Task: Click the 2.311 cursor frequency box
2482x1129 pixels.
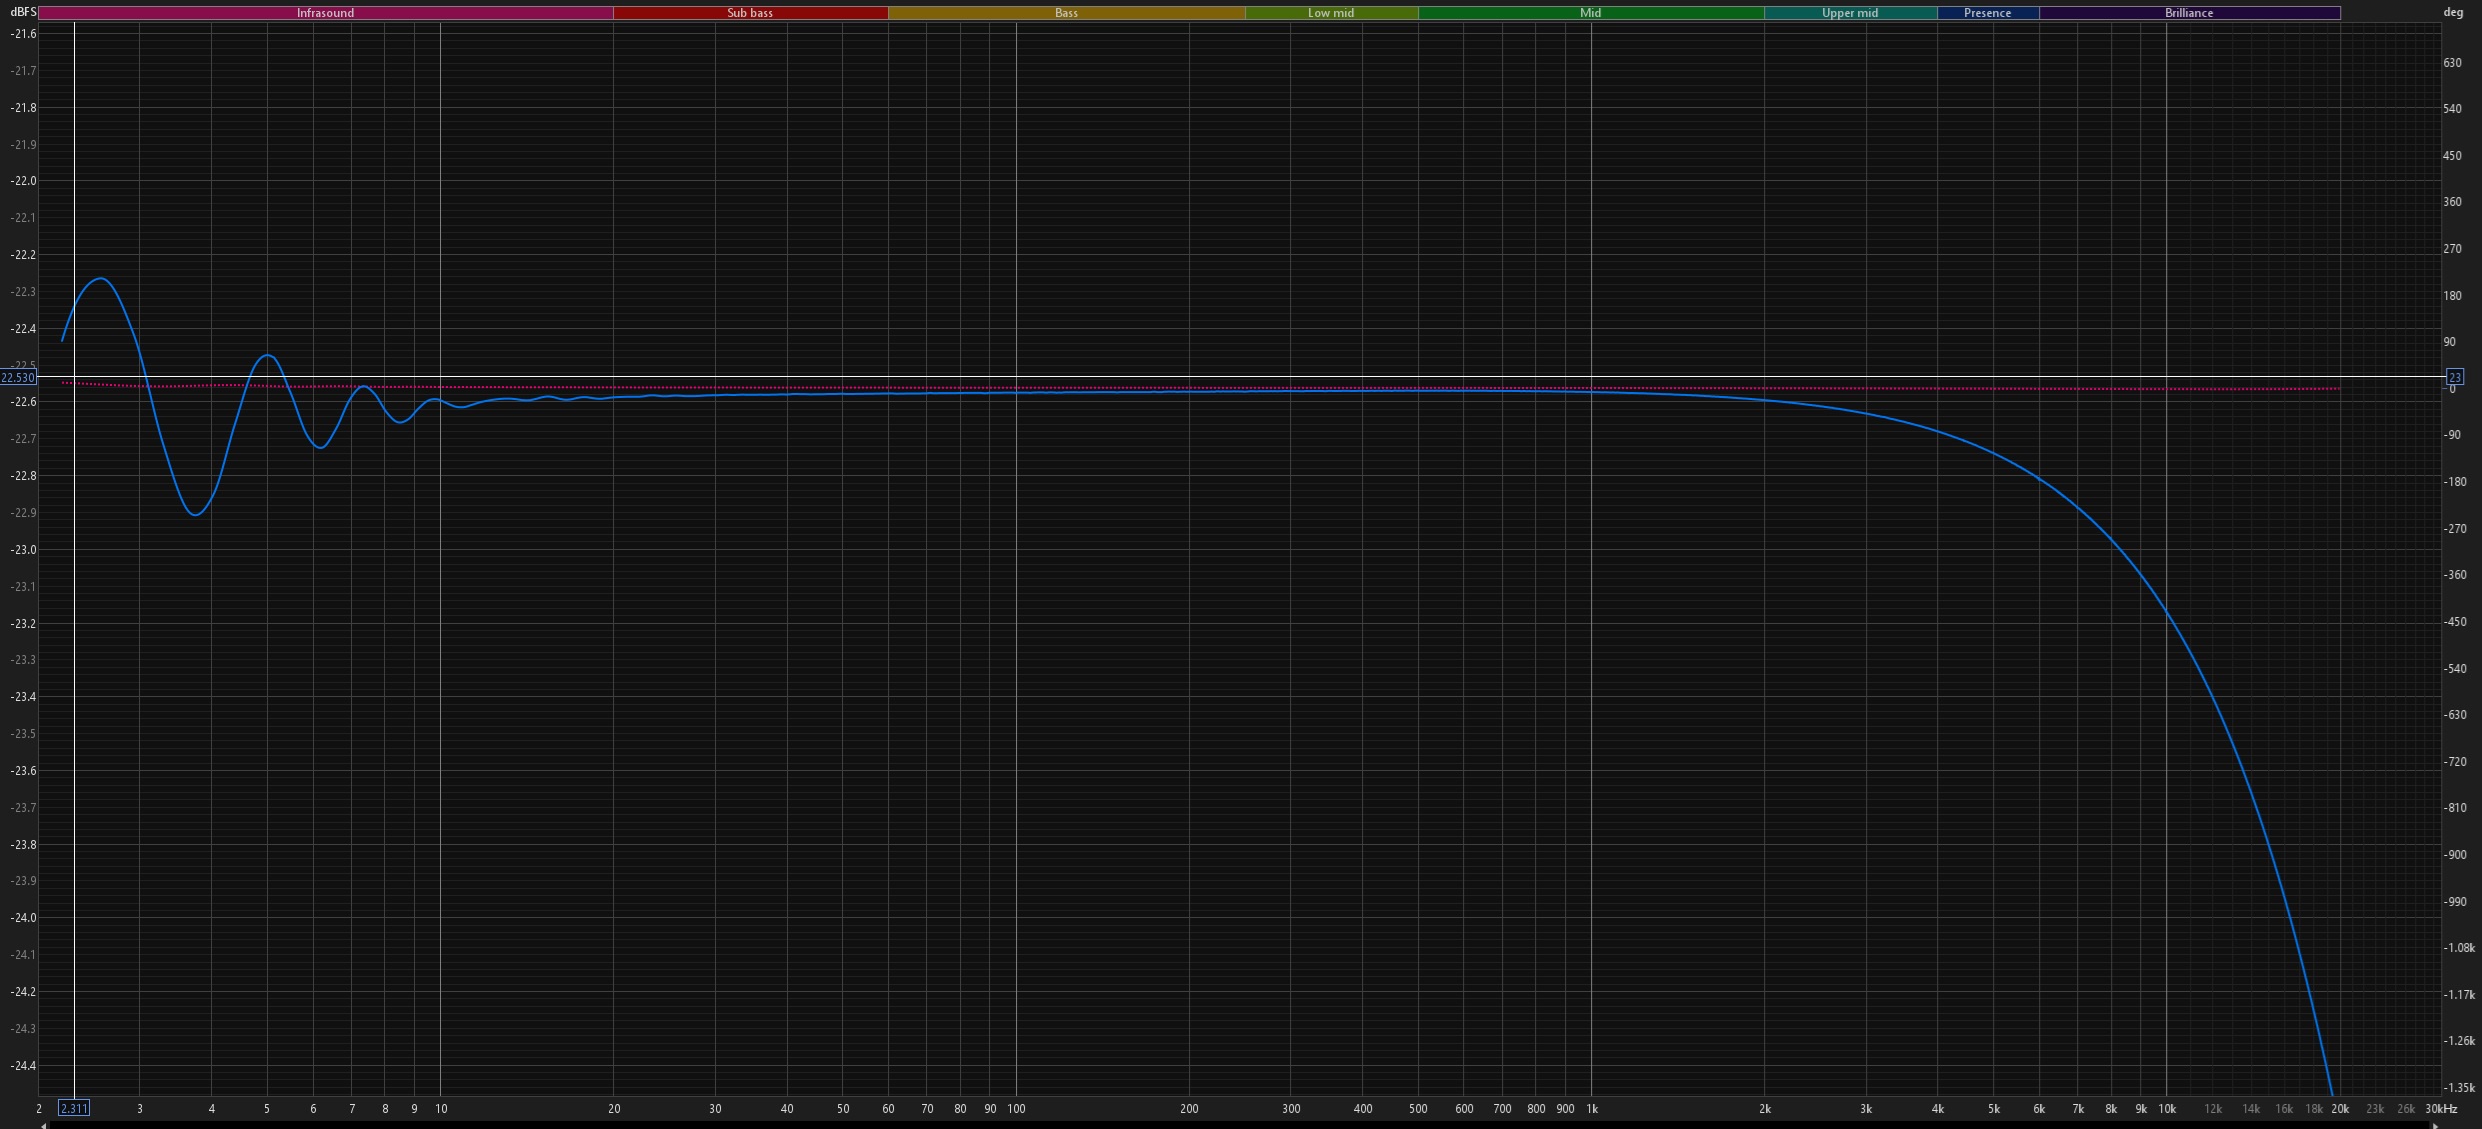Action: click(x=74, y=1108)
